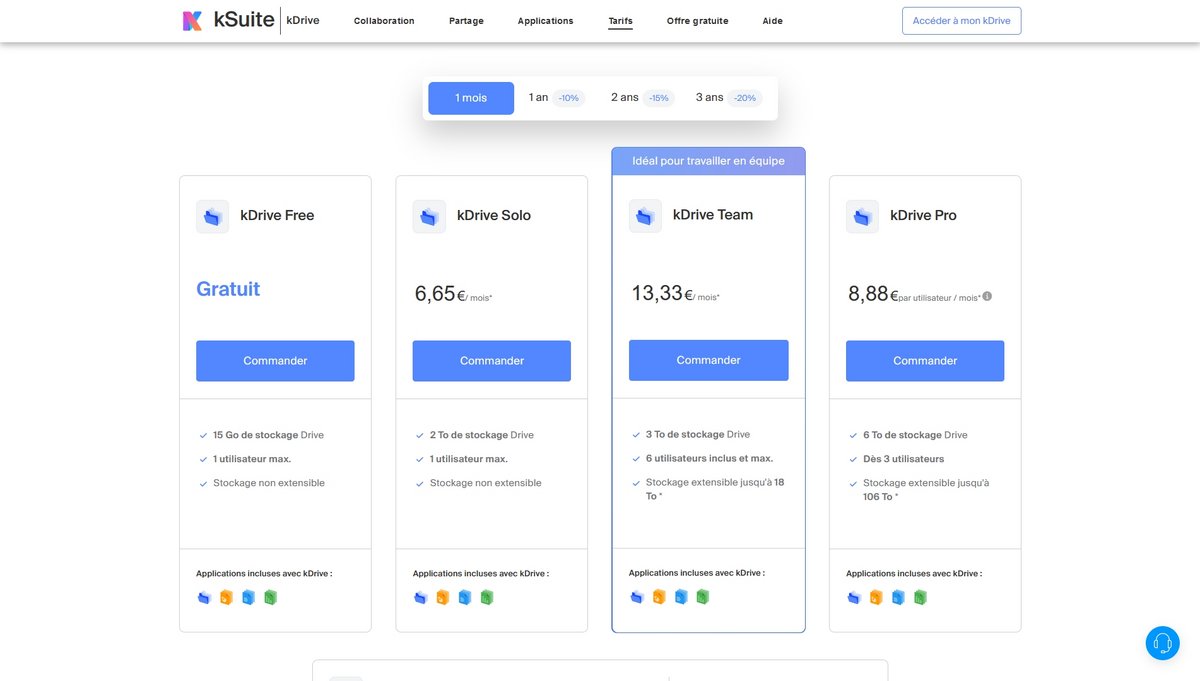Viewport: 1200px width, 681px height.
Task: Select the 2 ans billing period
Action: pos(642,98)
